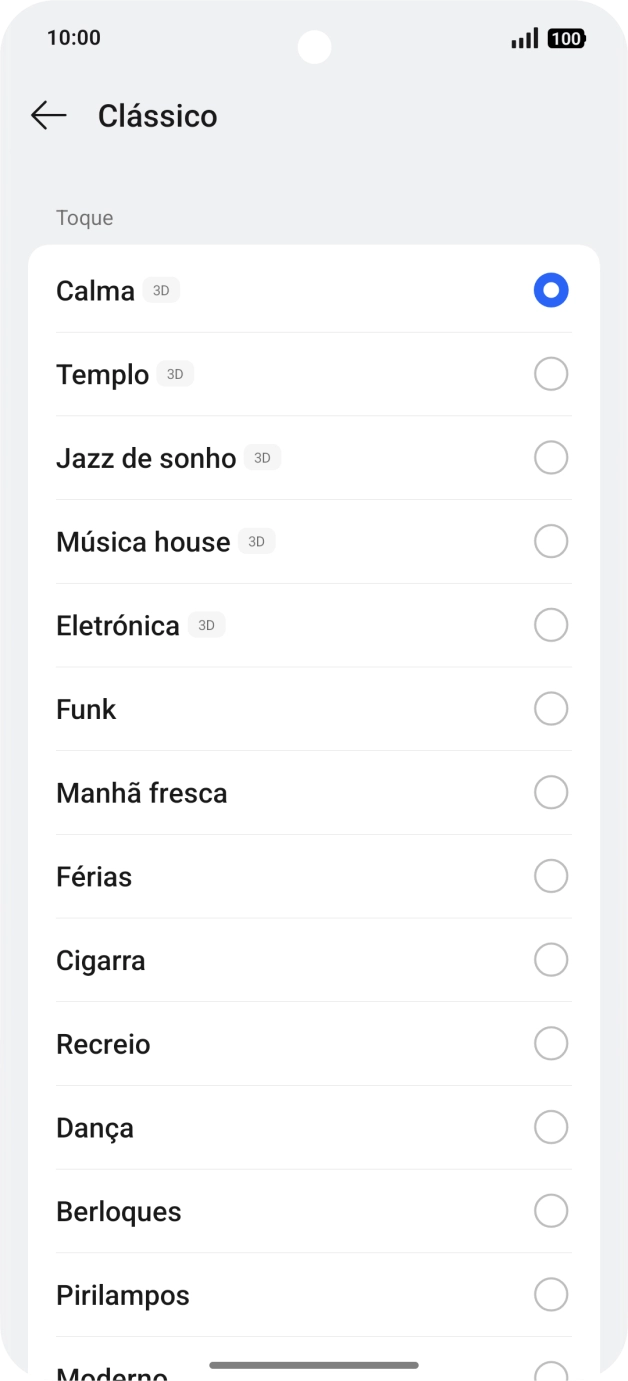Select the Berloques ringtone option
628x1381 pixels.
[x=551, y=1211]
